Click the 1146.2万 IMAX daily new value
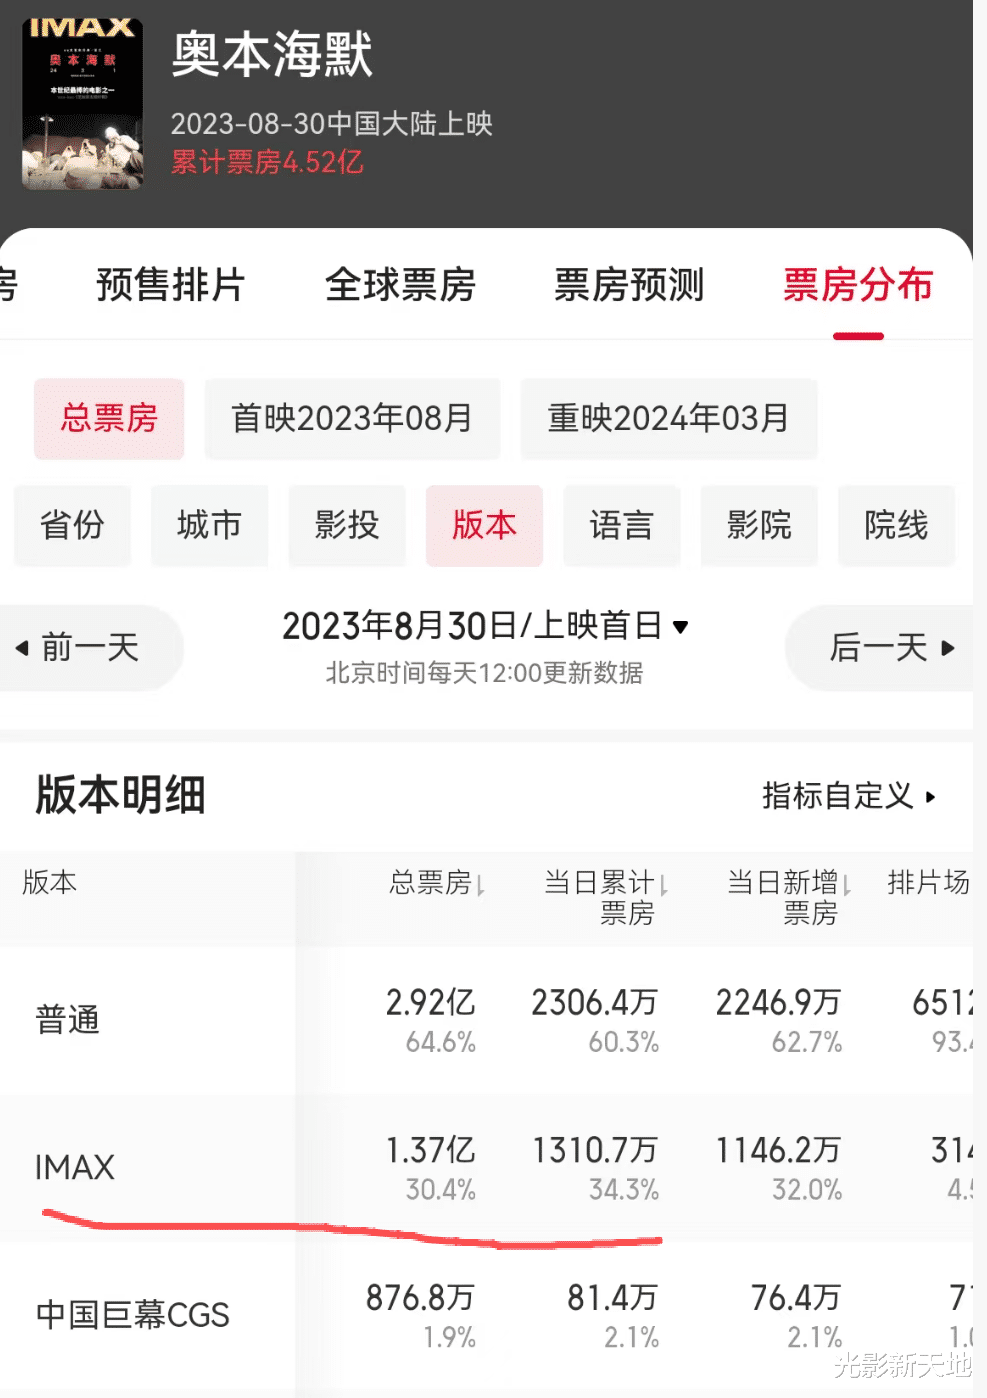987x1398 pixels. [779, 1150]
